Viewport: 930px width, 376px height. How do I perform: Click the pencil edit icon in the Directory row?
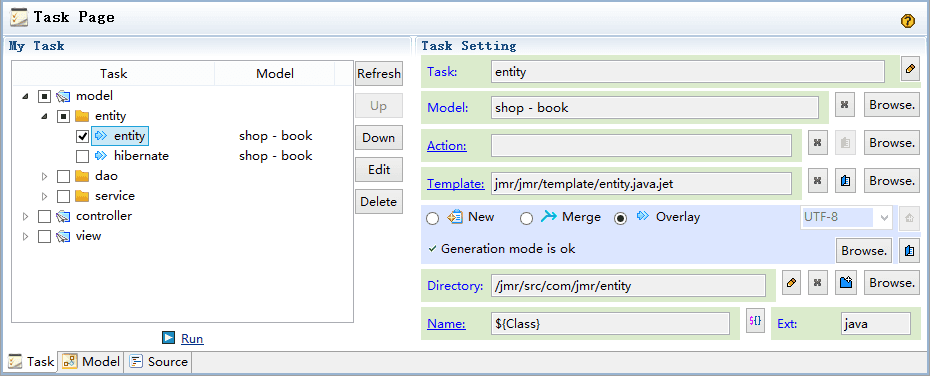tap(790, 283)
